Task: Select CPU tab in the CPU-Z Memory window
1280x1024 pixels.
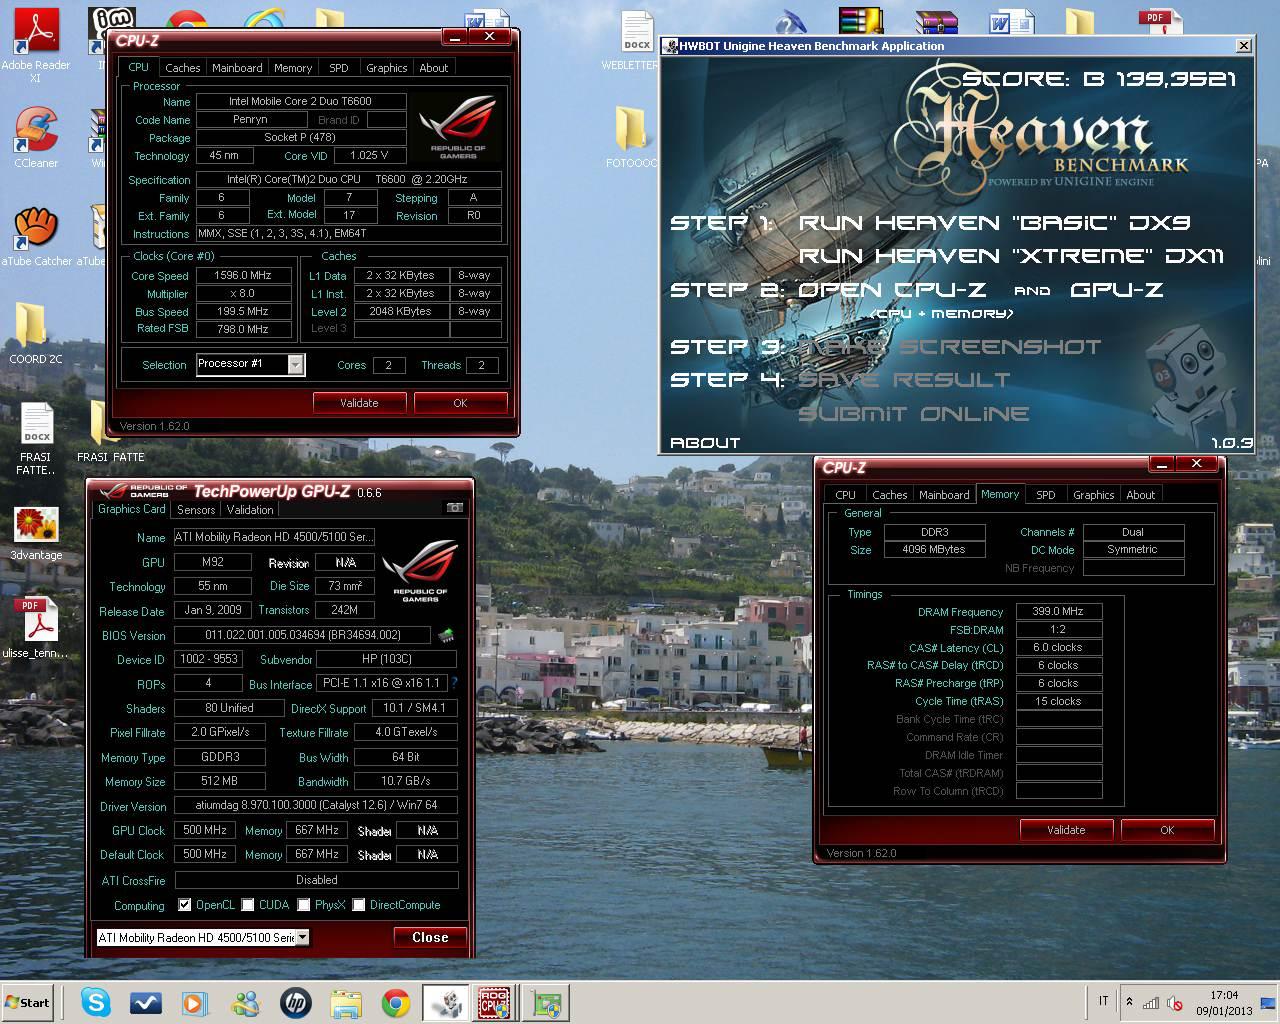Action: [x=845, y=495]
